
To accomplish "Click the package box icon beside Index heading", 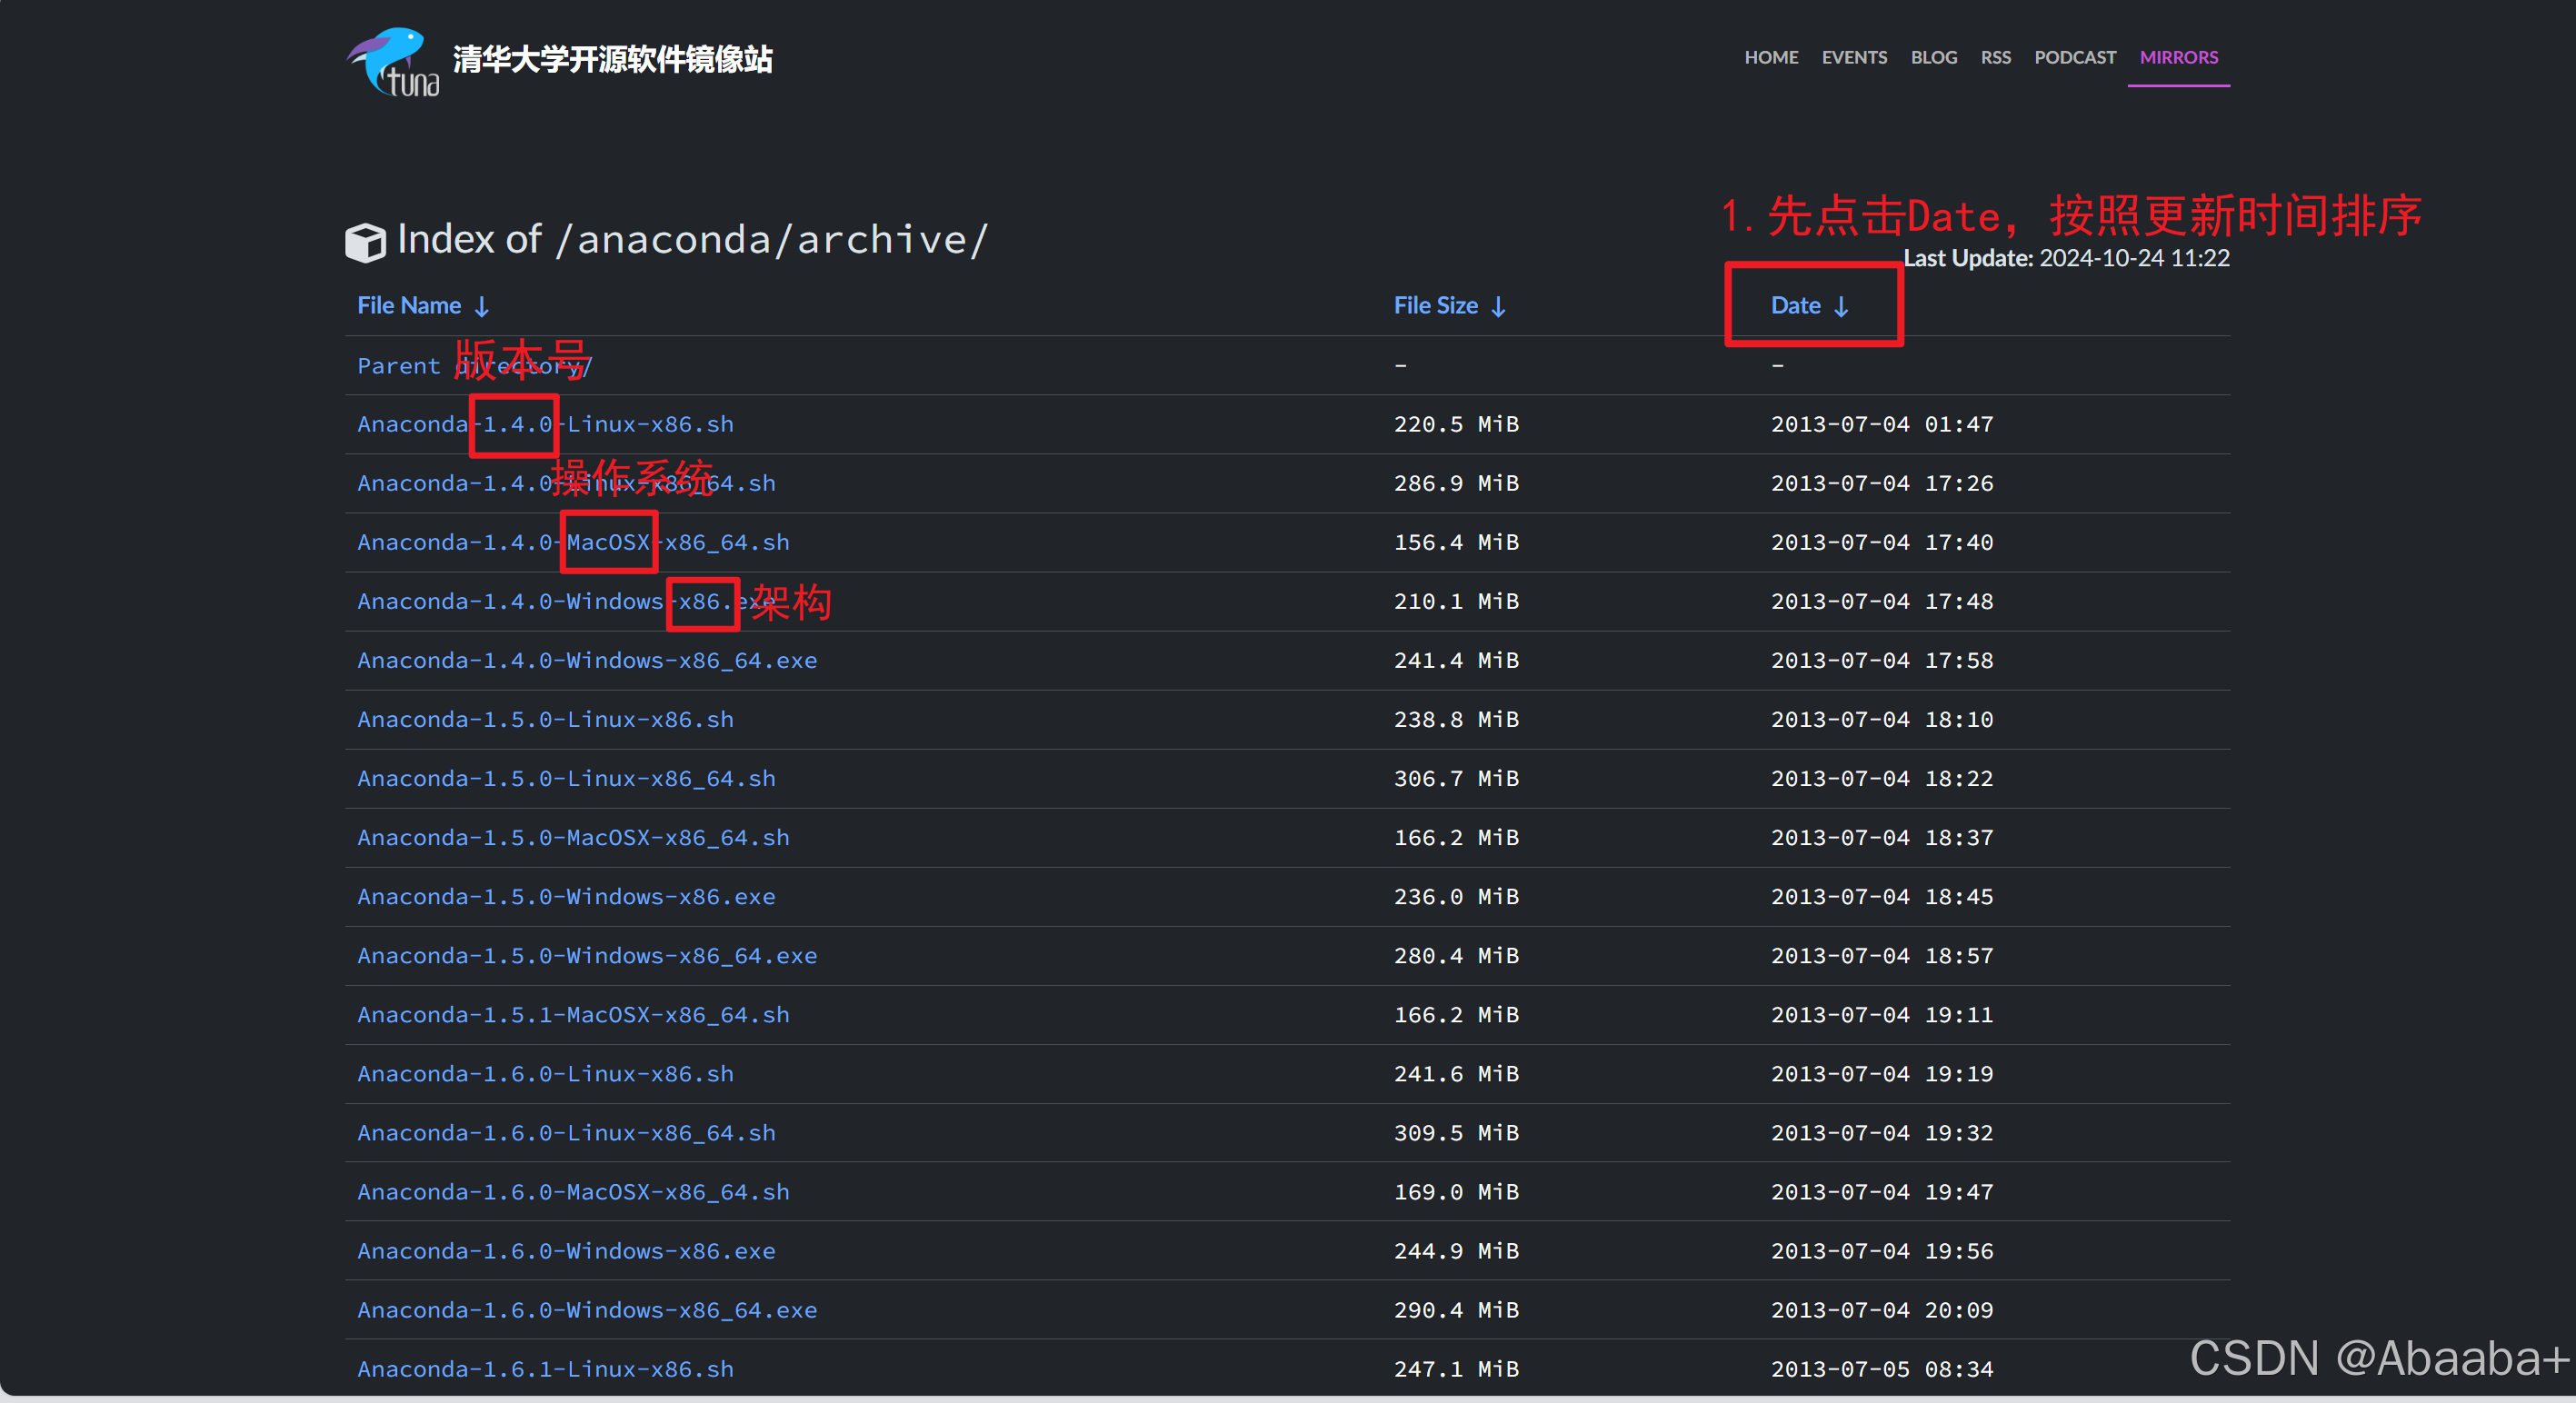I will click(x=366, y=241).
